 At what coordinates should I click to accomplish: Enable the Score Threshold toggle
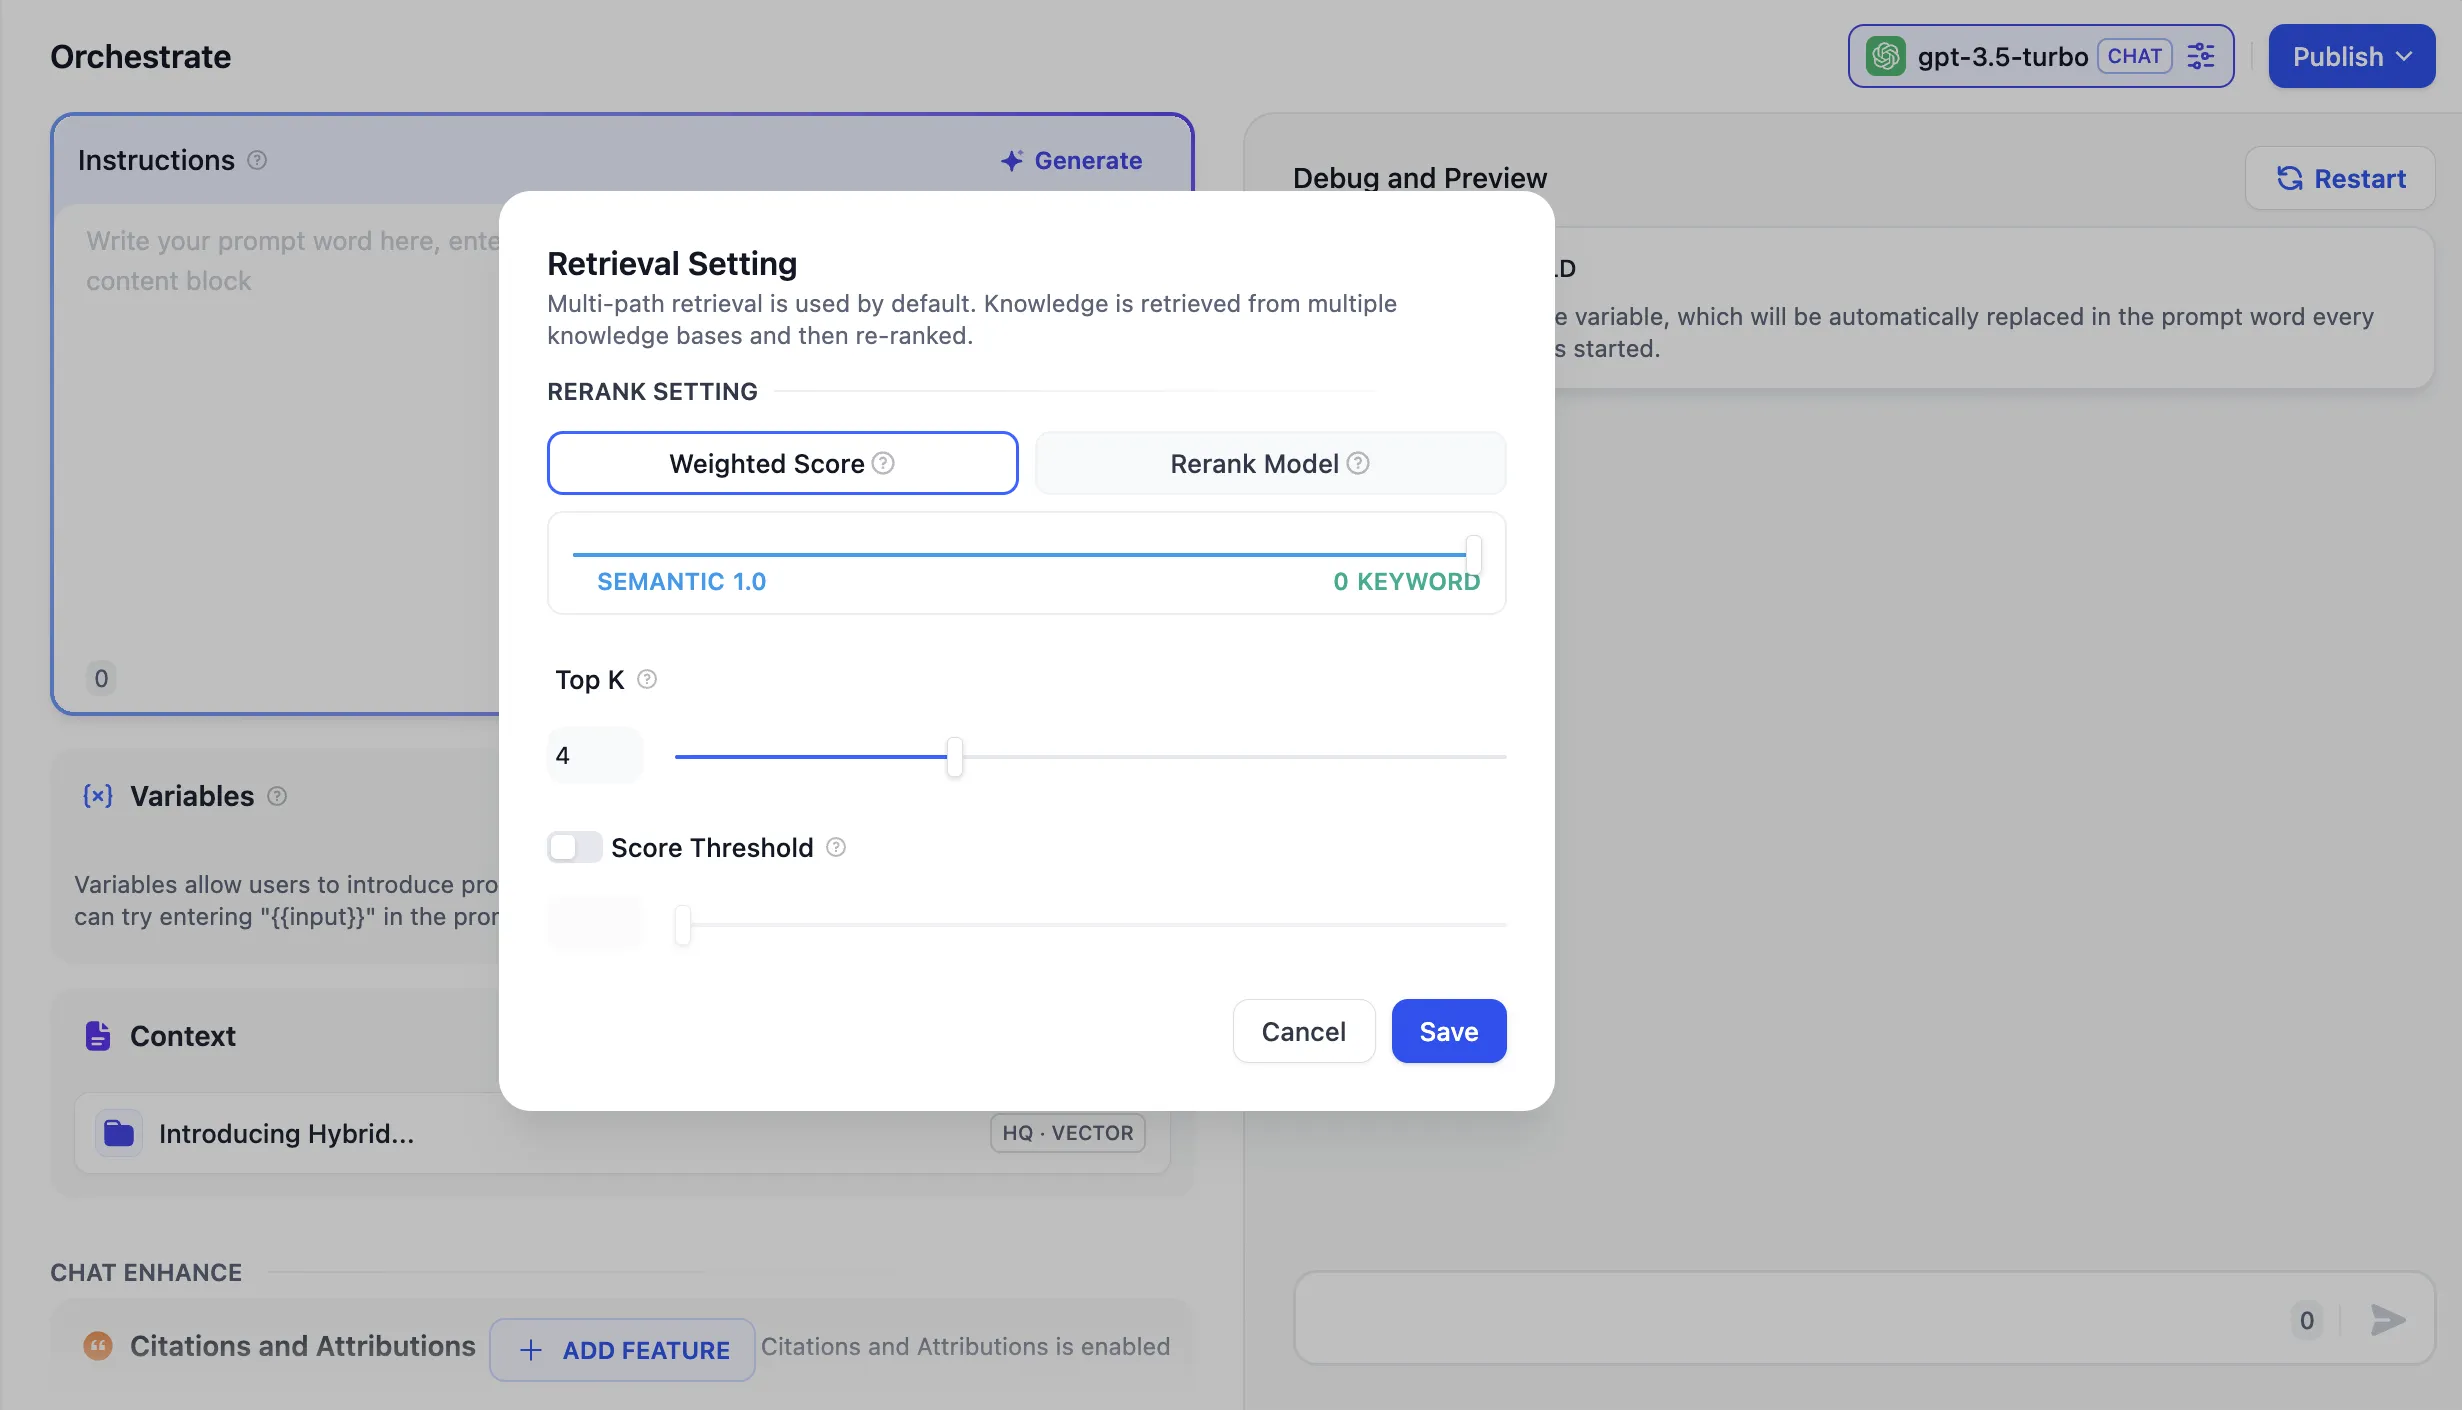pos(574,847)
